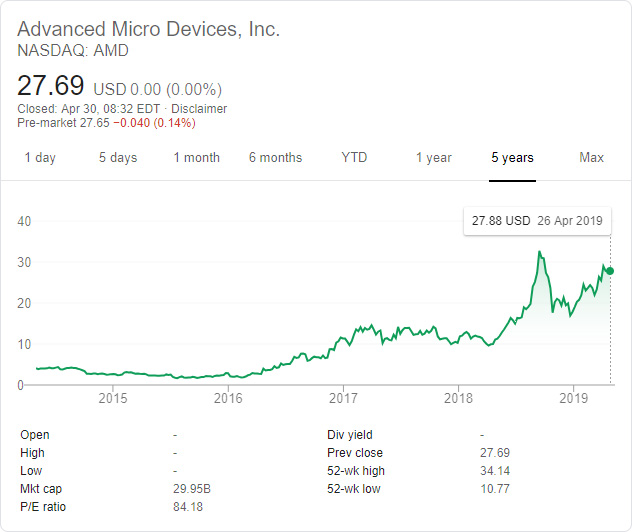This screenshot has height=532, width=632.
Task: Open the Disclaimer link
Action: click(x=199, y=109)
